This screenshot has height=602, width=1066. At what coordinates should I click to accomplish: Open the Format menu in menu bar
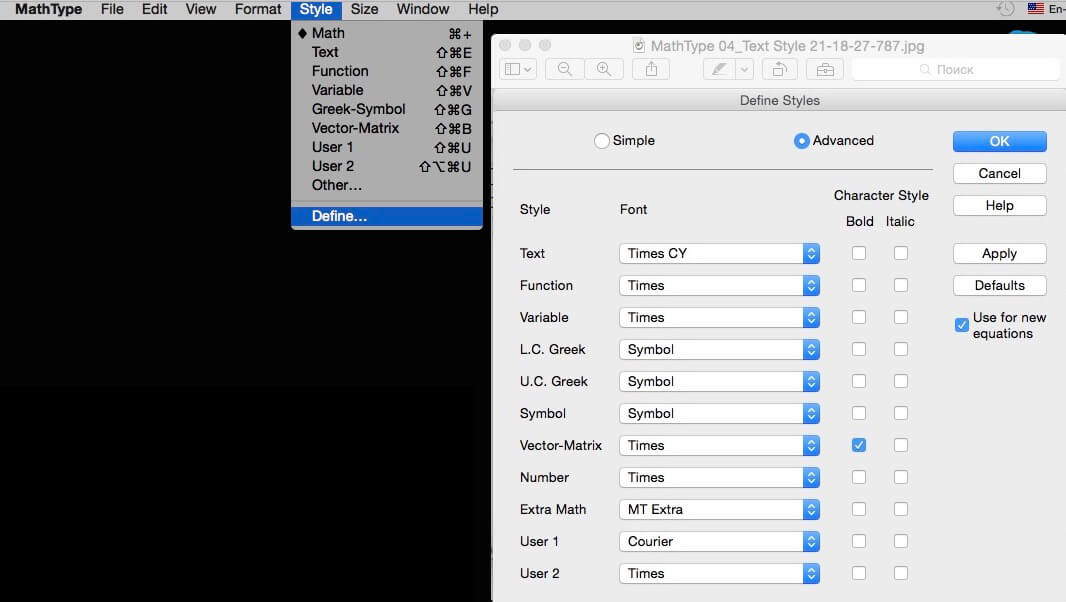pos(258,10)
